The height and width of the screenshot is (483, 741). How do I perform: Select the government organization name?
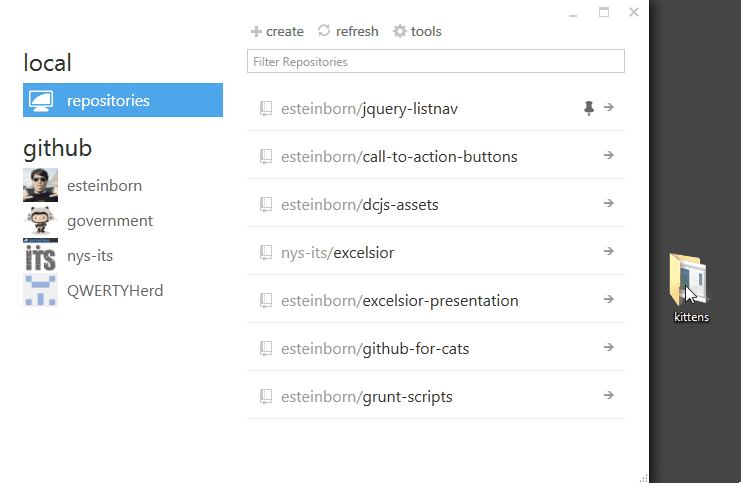click(110, 221)
